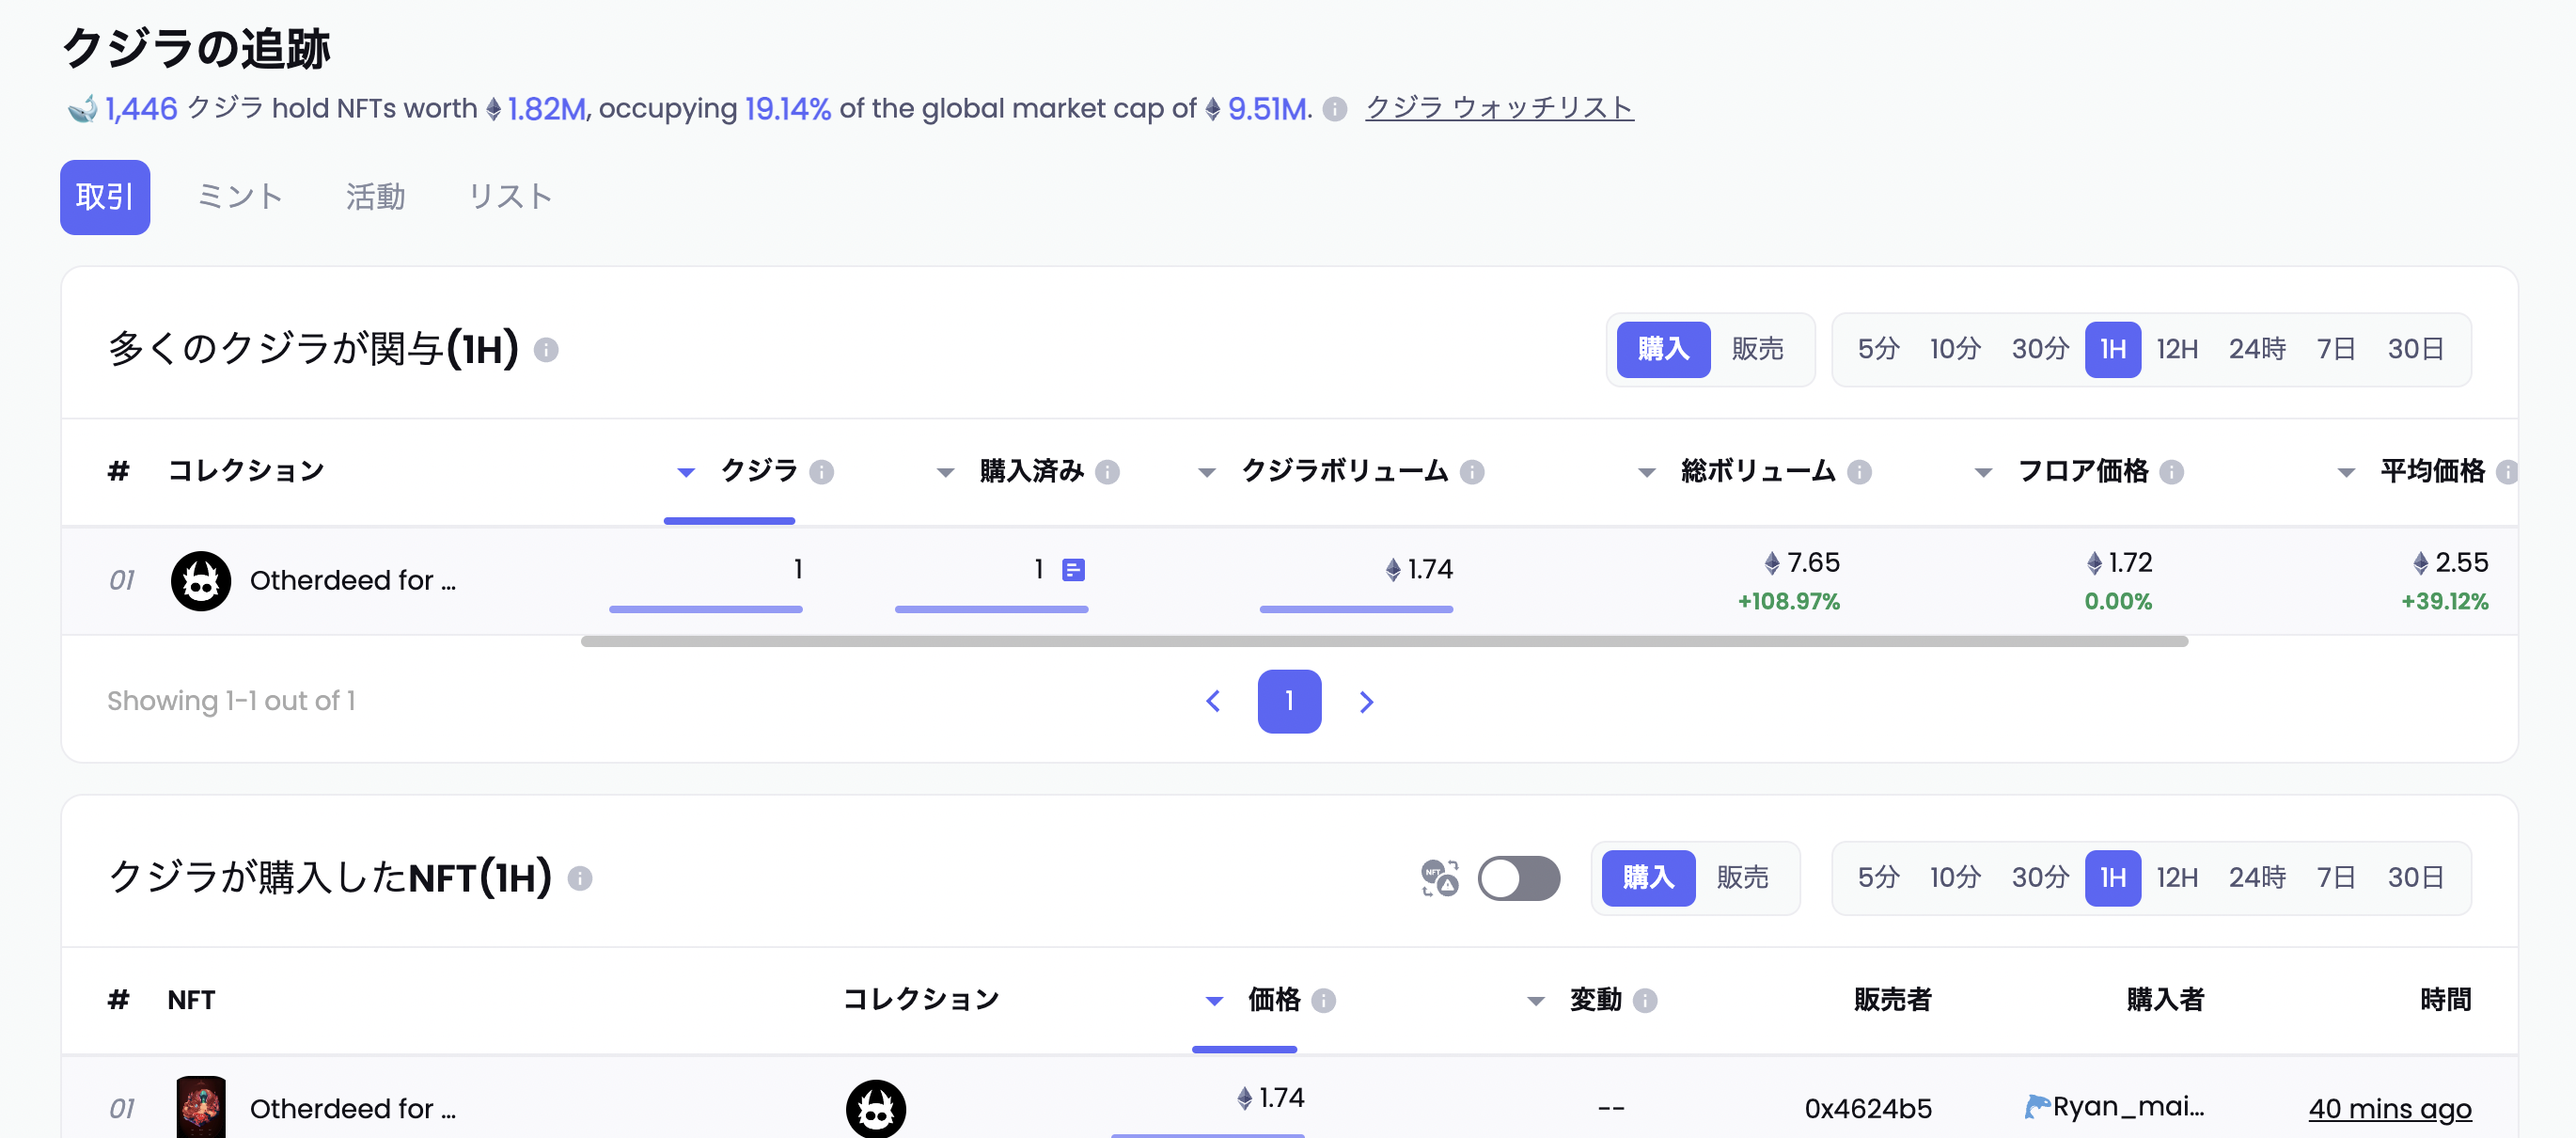Click 1,446 whale count value
This screenshot has width=2576, height=1138.
pyautogui.click(x=141, y=109)
